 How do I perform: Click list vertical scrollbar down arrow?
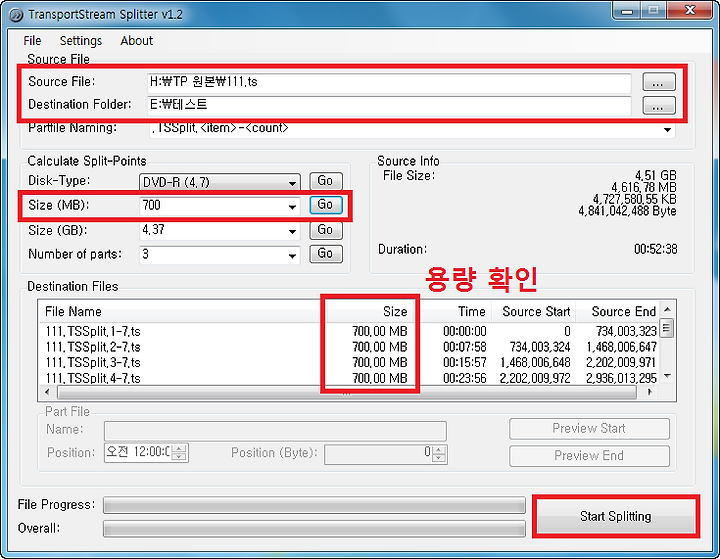click(667, 376)
